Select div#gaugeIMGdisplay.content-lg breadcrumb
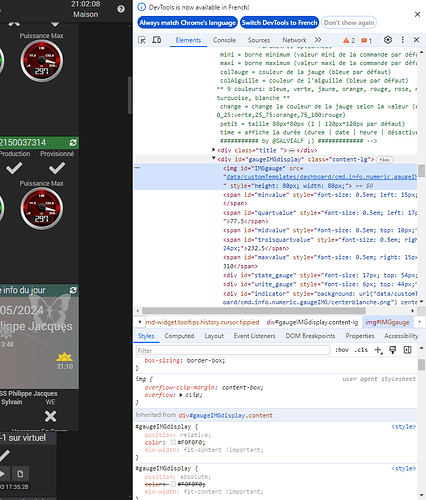This screenshot has width=426, height=500. point(312,322)
